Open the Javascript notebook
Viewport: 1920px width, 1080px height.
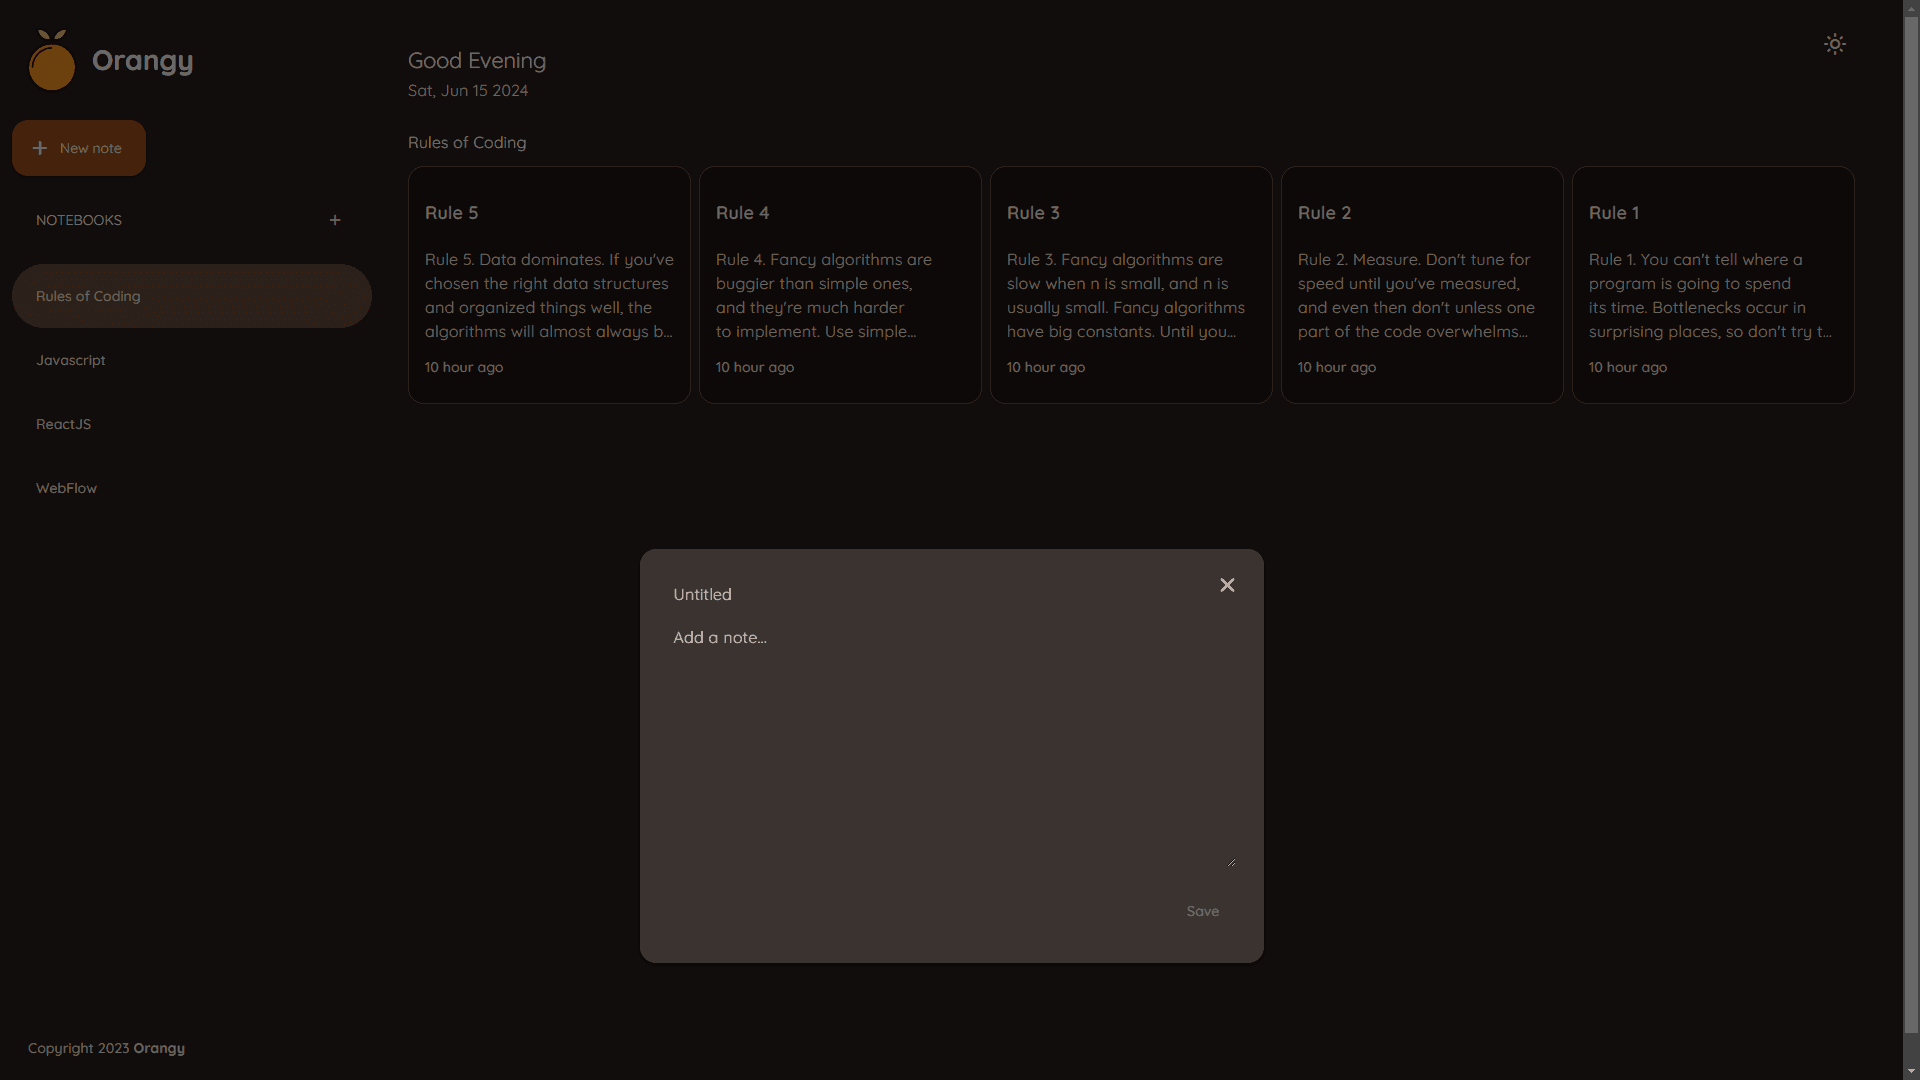(x=71, y=360)
